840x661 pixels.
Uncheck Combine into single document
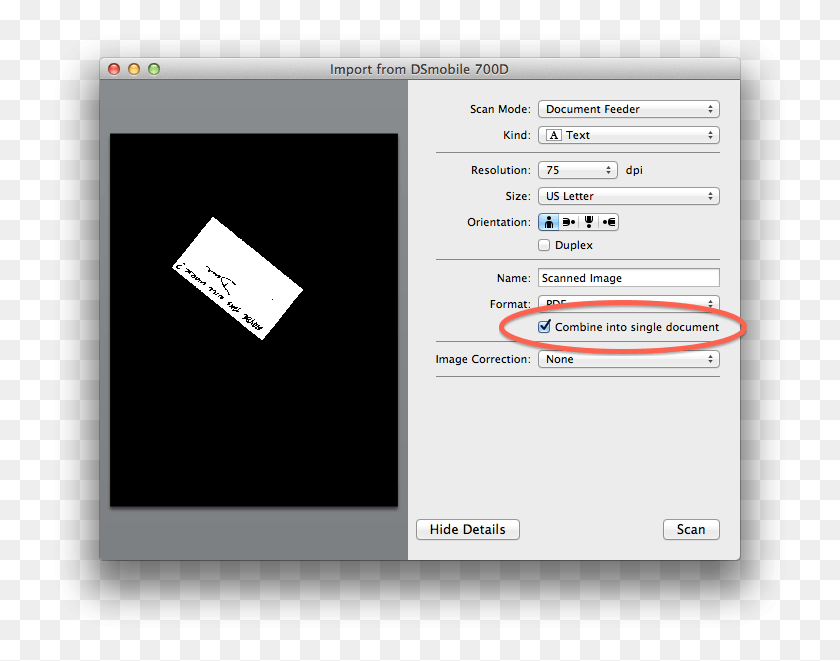point(545,327)
